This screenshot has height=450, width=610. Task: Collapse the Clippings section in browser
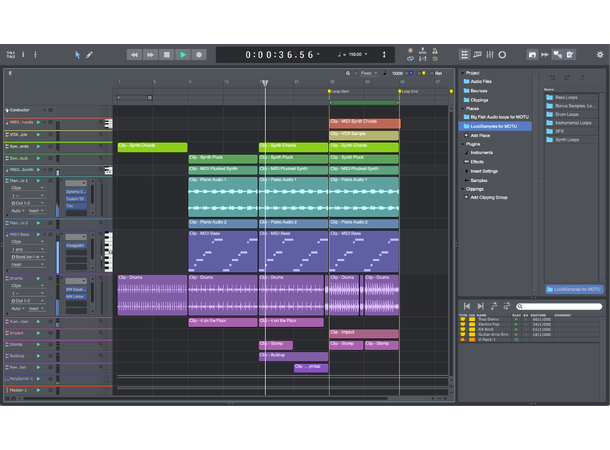tap(463, 189)
